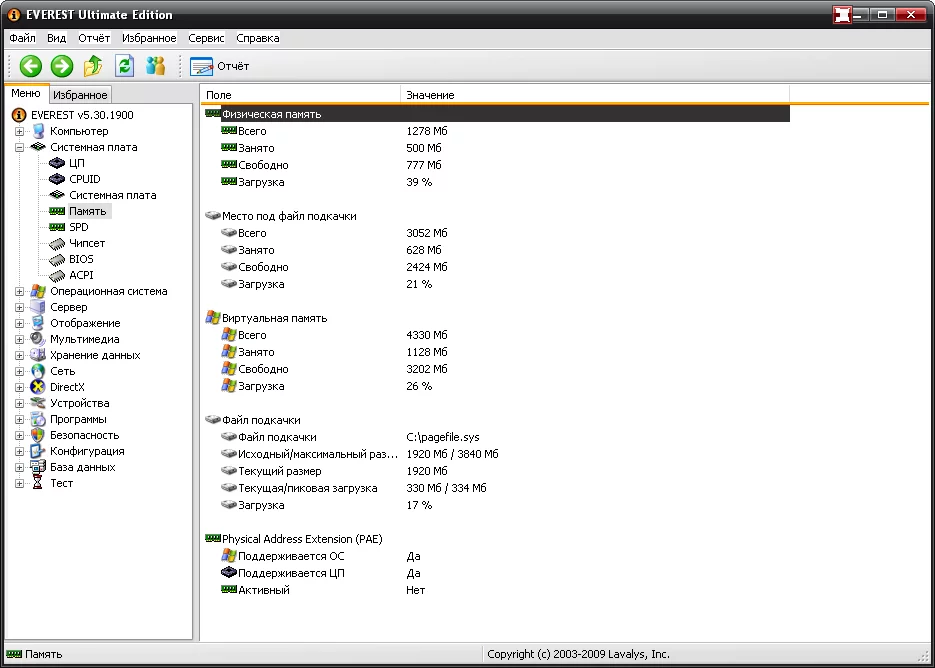Click the Программы node icon

coord(38,419)
